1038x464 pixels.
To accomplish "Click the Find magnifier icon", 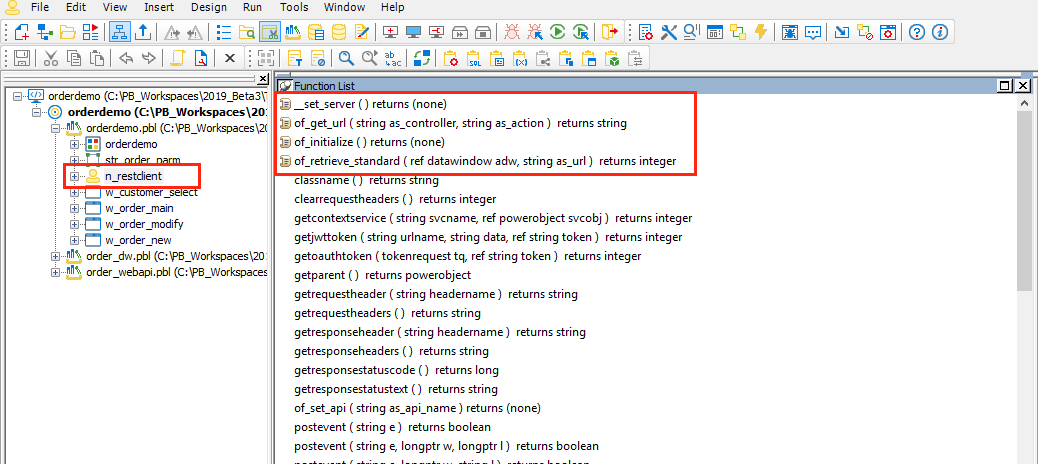I will point(346,58).
